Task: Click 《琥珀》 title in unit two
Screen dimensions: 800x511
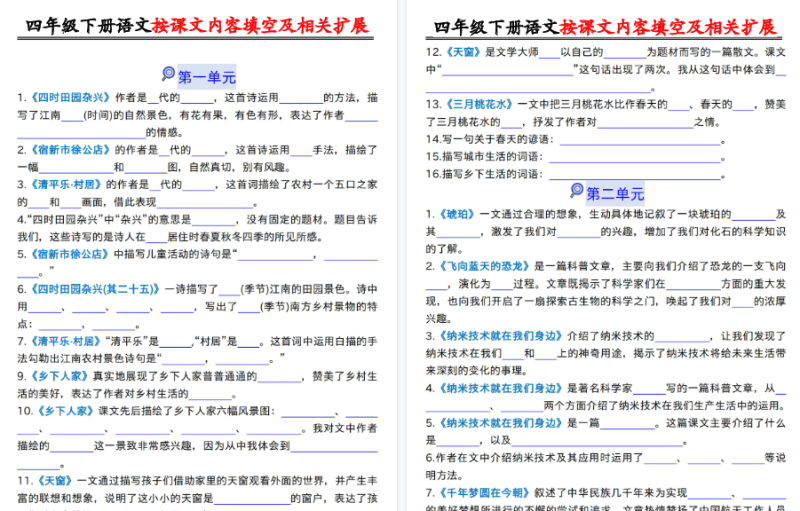Action: pos(456,214)
